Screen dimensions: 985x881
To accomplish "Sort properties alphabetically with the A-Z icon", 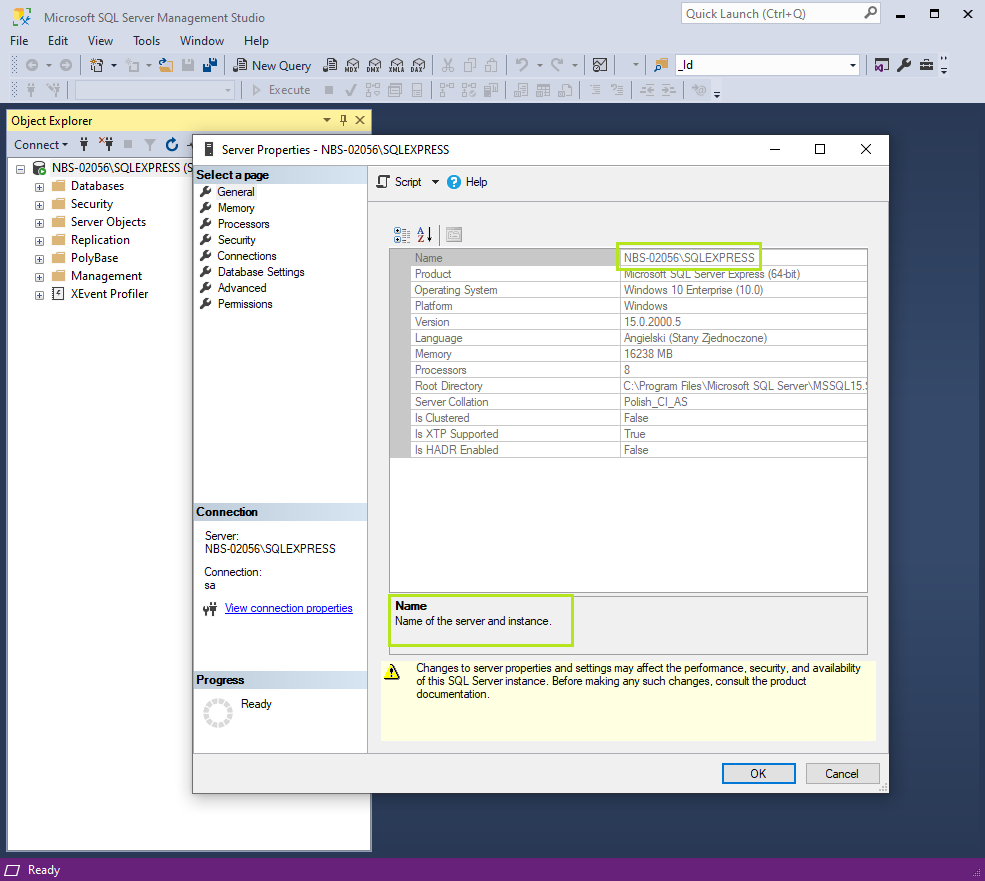I will click(x=423, y=234).
